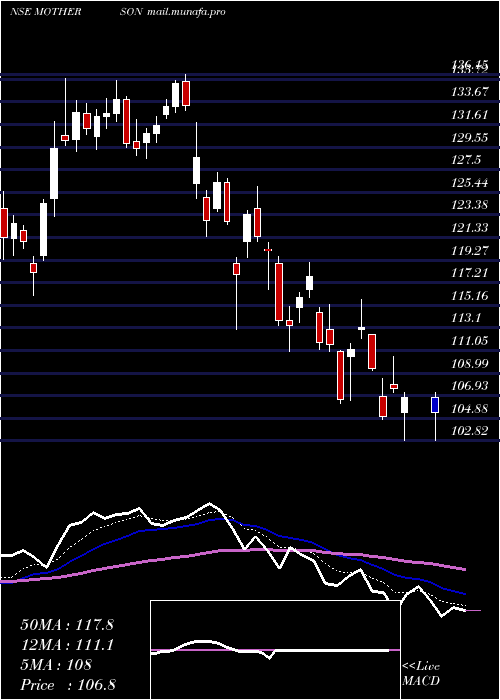
Task: Select the 129.55 price label
Action: coord(469,138)
